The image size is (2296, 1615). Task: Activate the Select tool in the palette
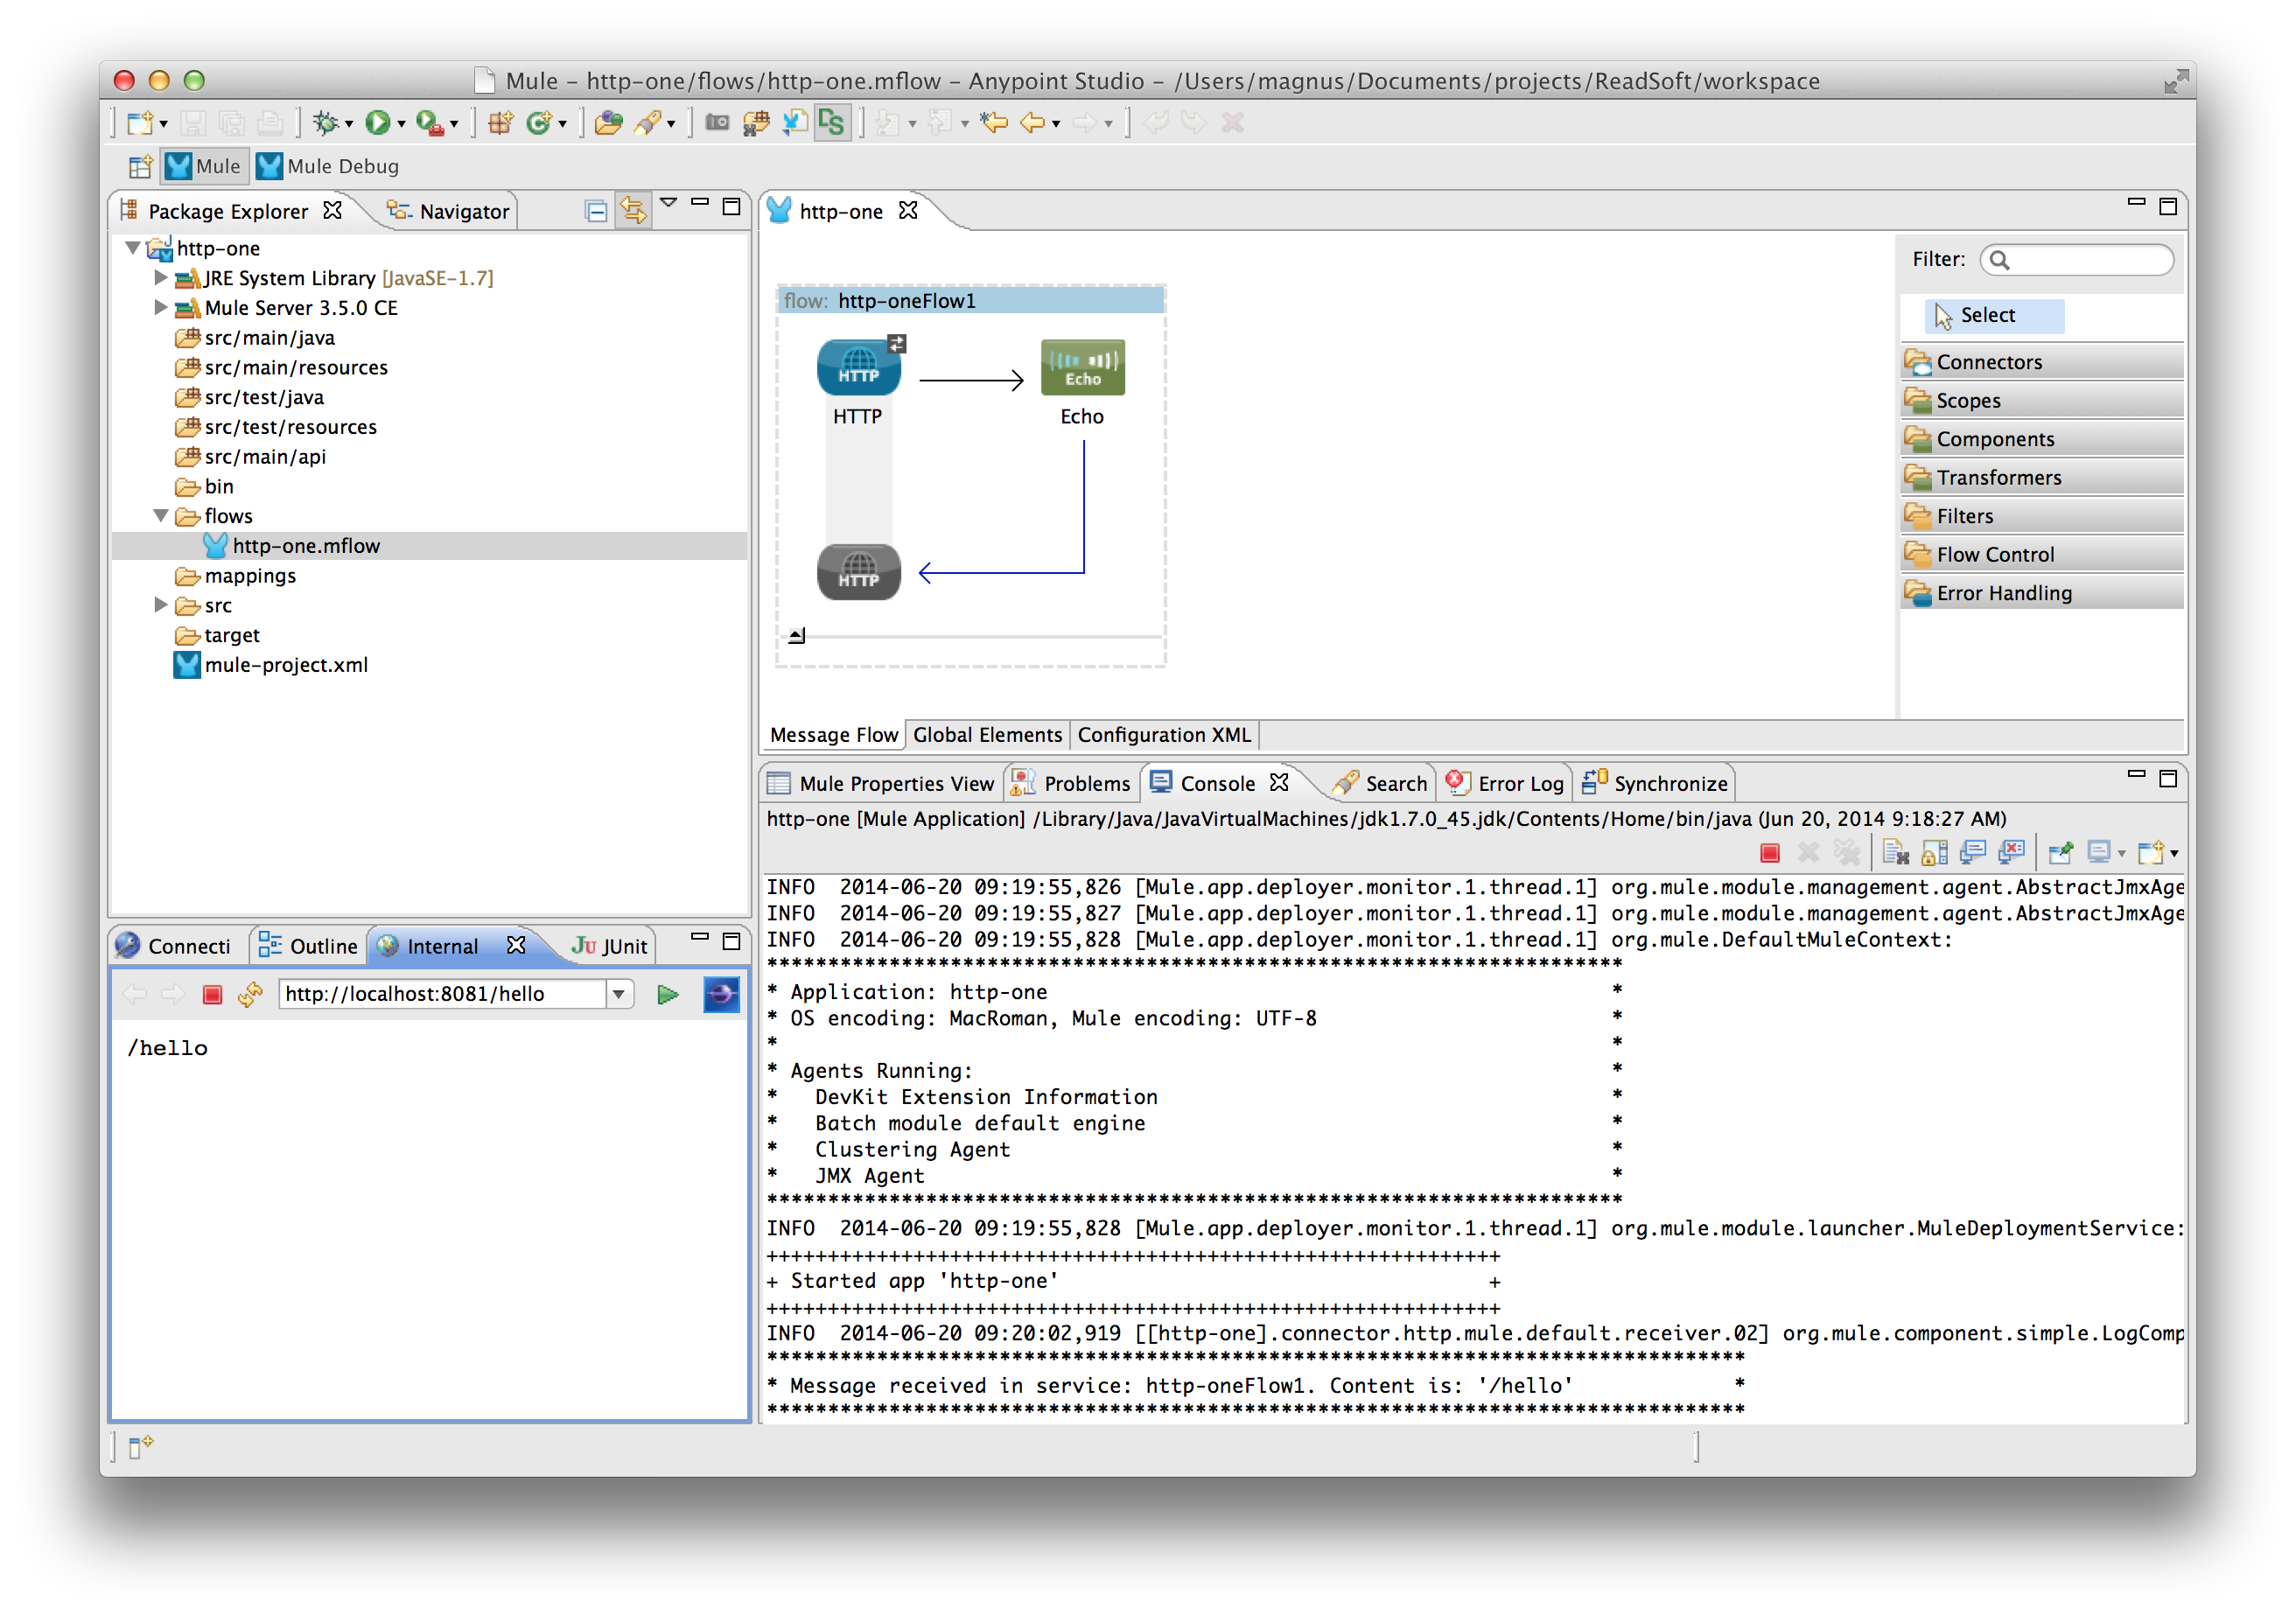click(x=1990, y=315)
